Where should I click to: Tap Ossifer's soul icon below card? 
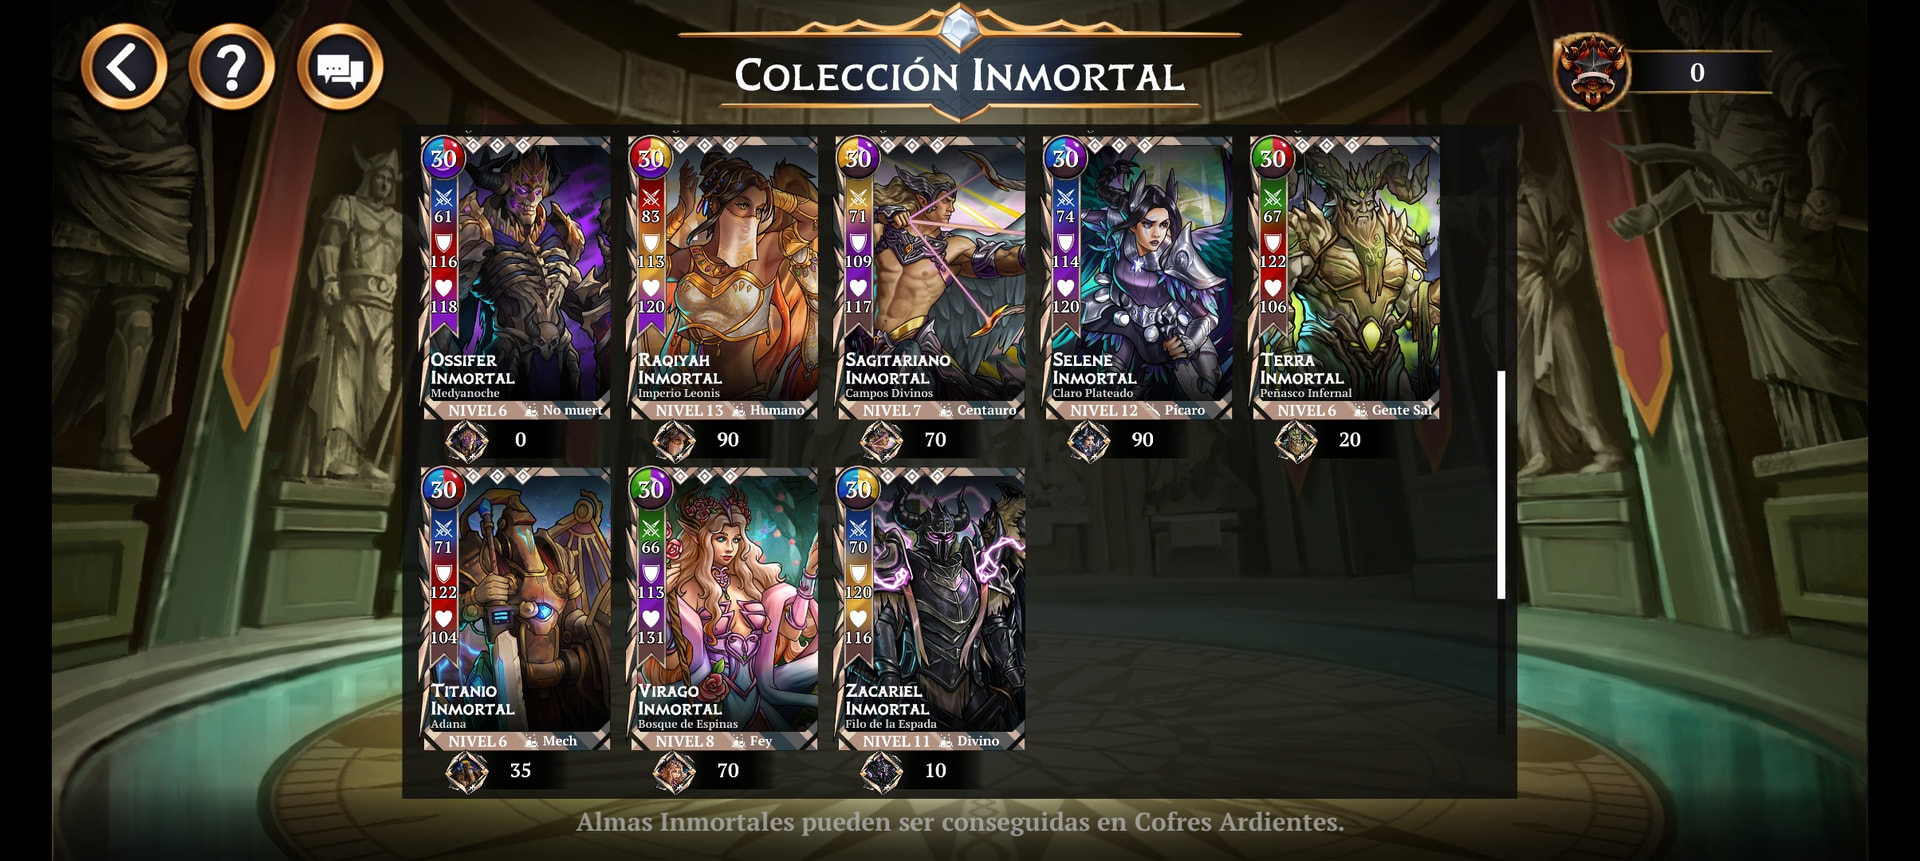(x=467, y=440)
